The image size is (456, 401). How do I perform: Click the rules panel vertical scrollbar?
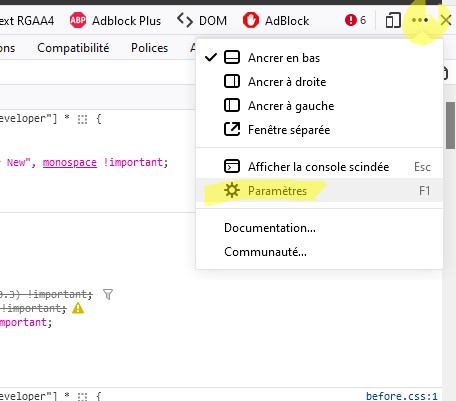[451, 125]
